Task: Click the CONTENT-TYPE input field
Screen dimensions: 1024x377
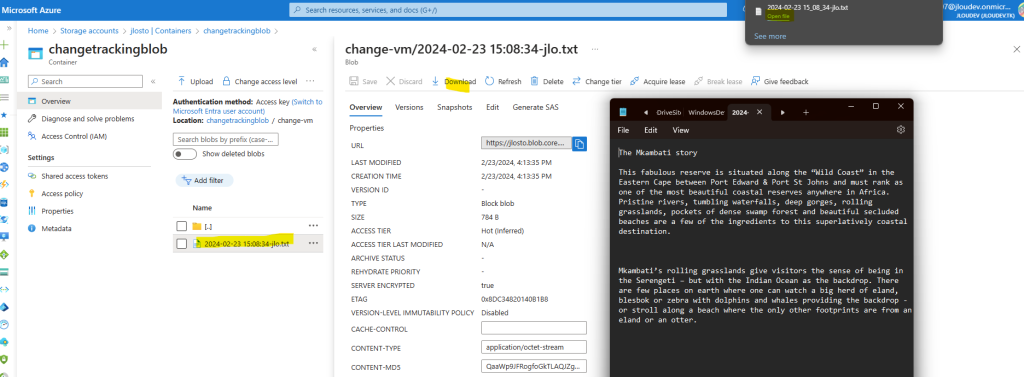Action: (x=534, y=347)
